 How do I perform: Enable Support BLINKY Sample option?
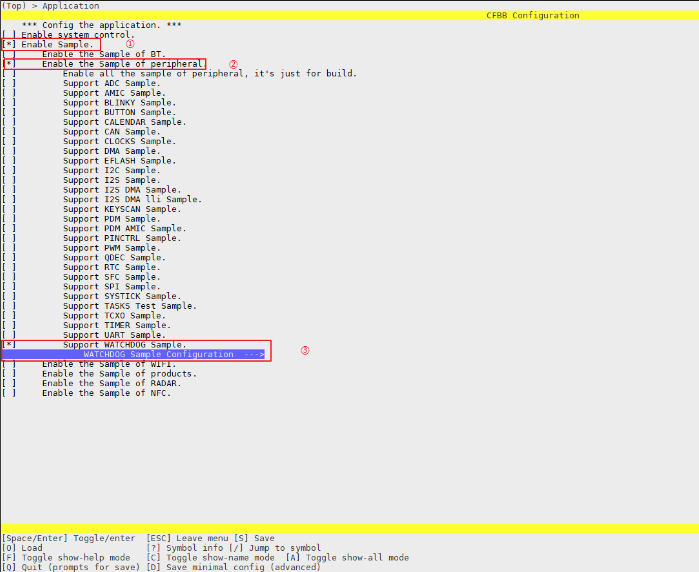[9, 103]
